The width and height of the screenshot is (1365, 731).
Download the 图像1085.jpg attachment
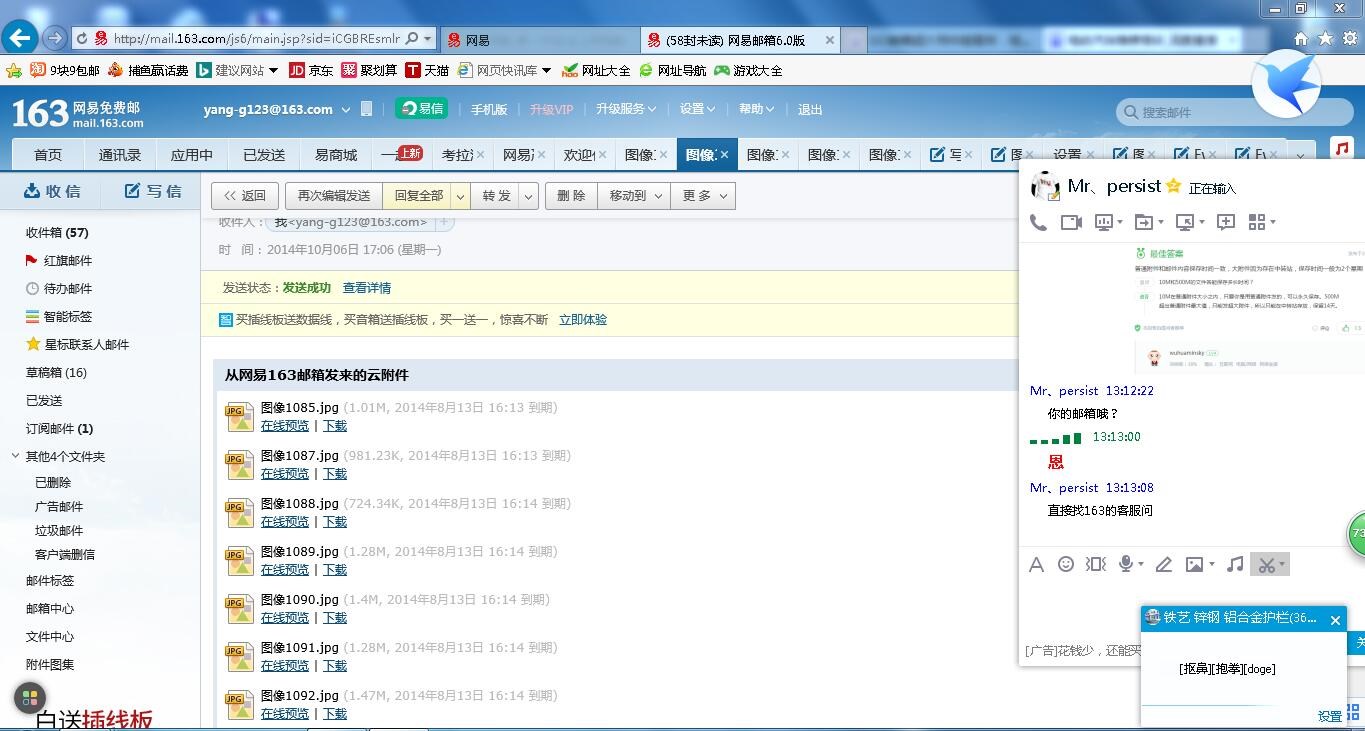pyautogui.click(x=334, y=425)
